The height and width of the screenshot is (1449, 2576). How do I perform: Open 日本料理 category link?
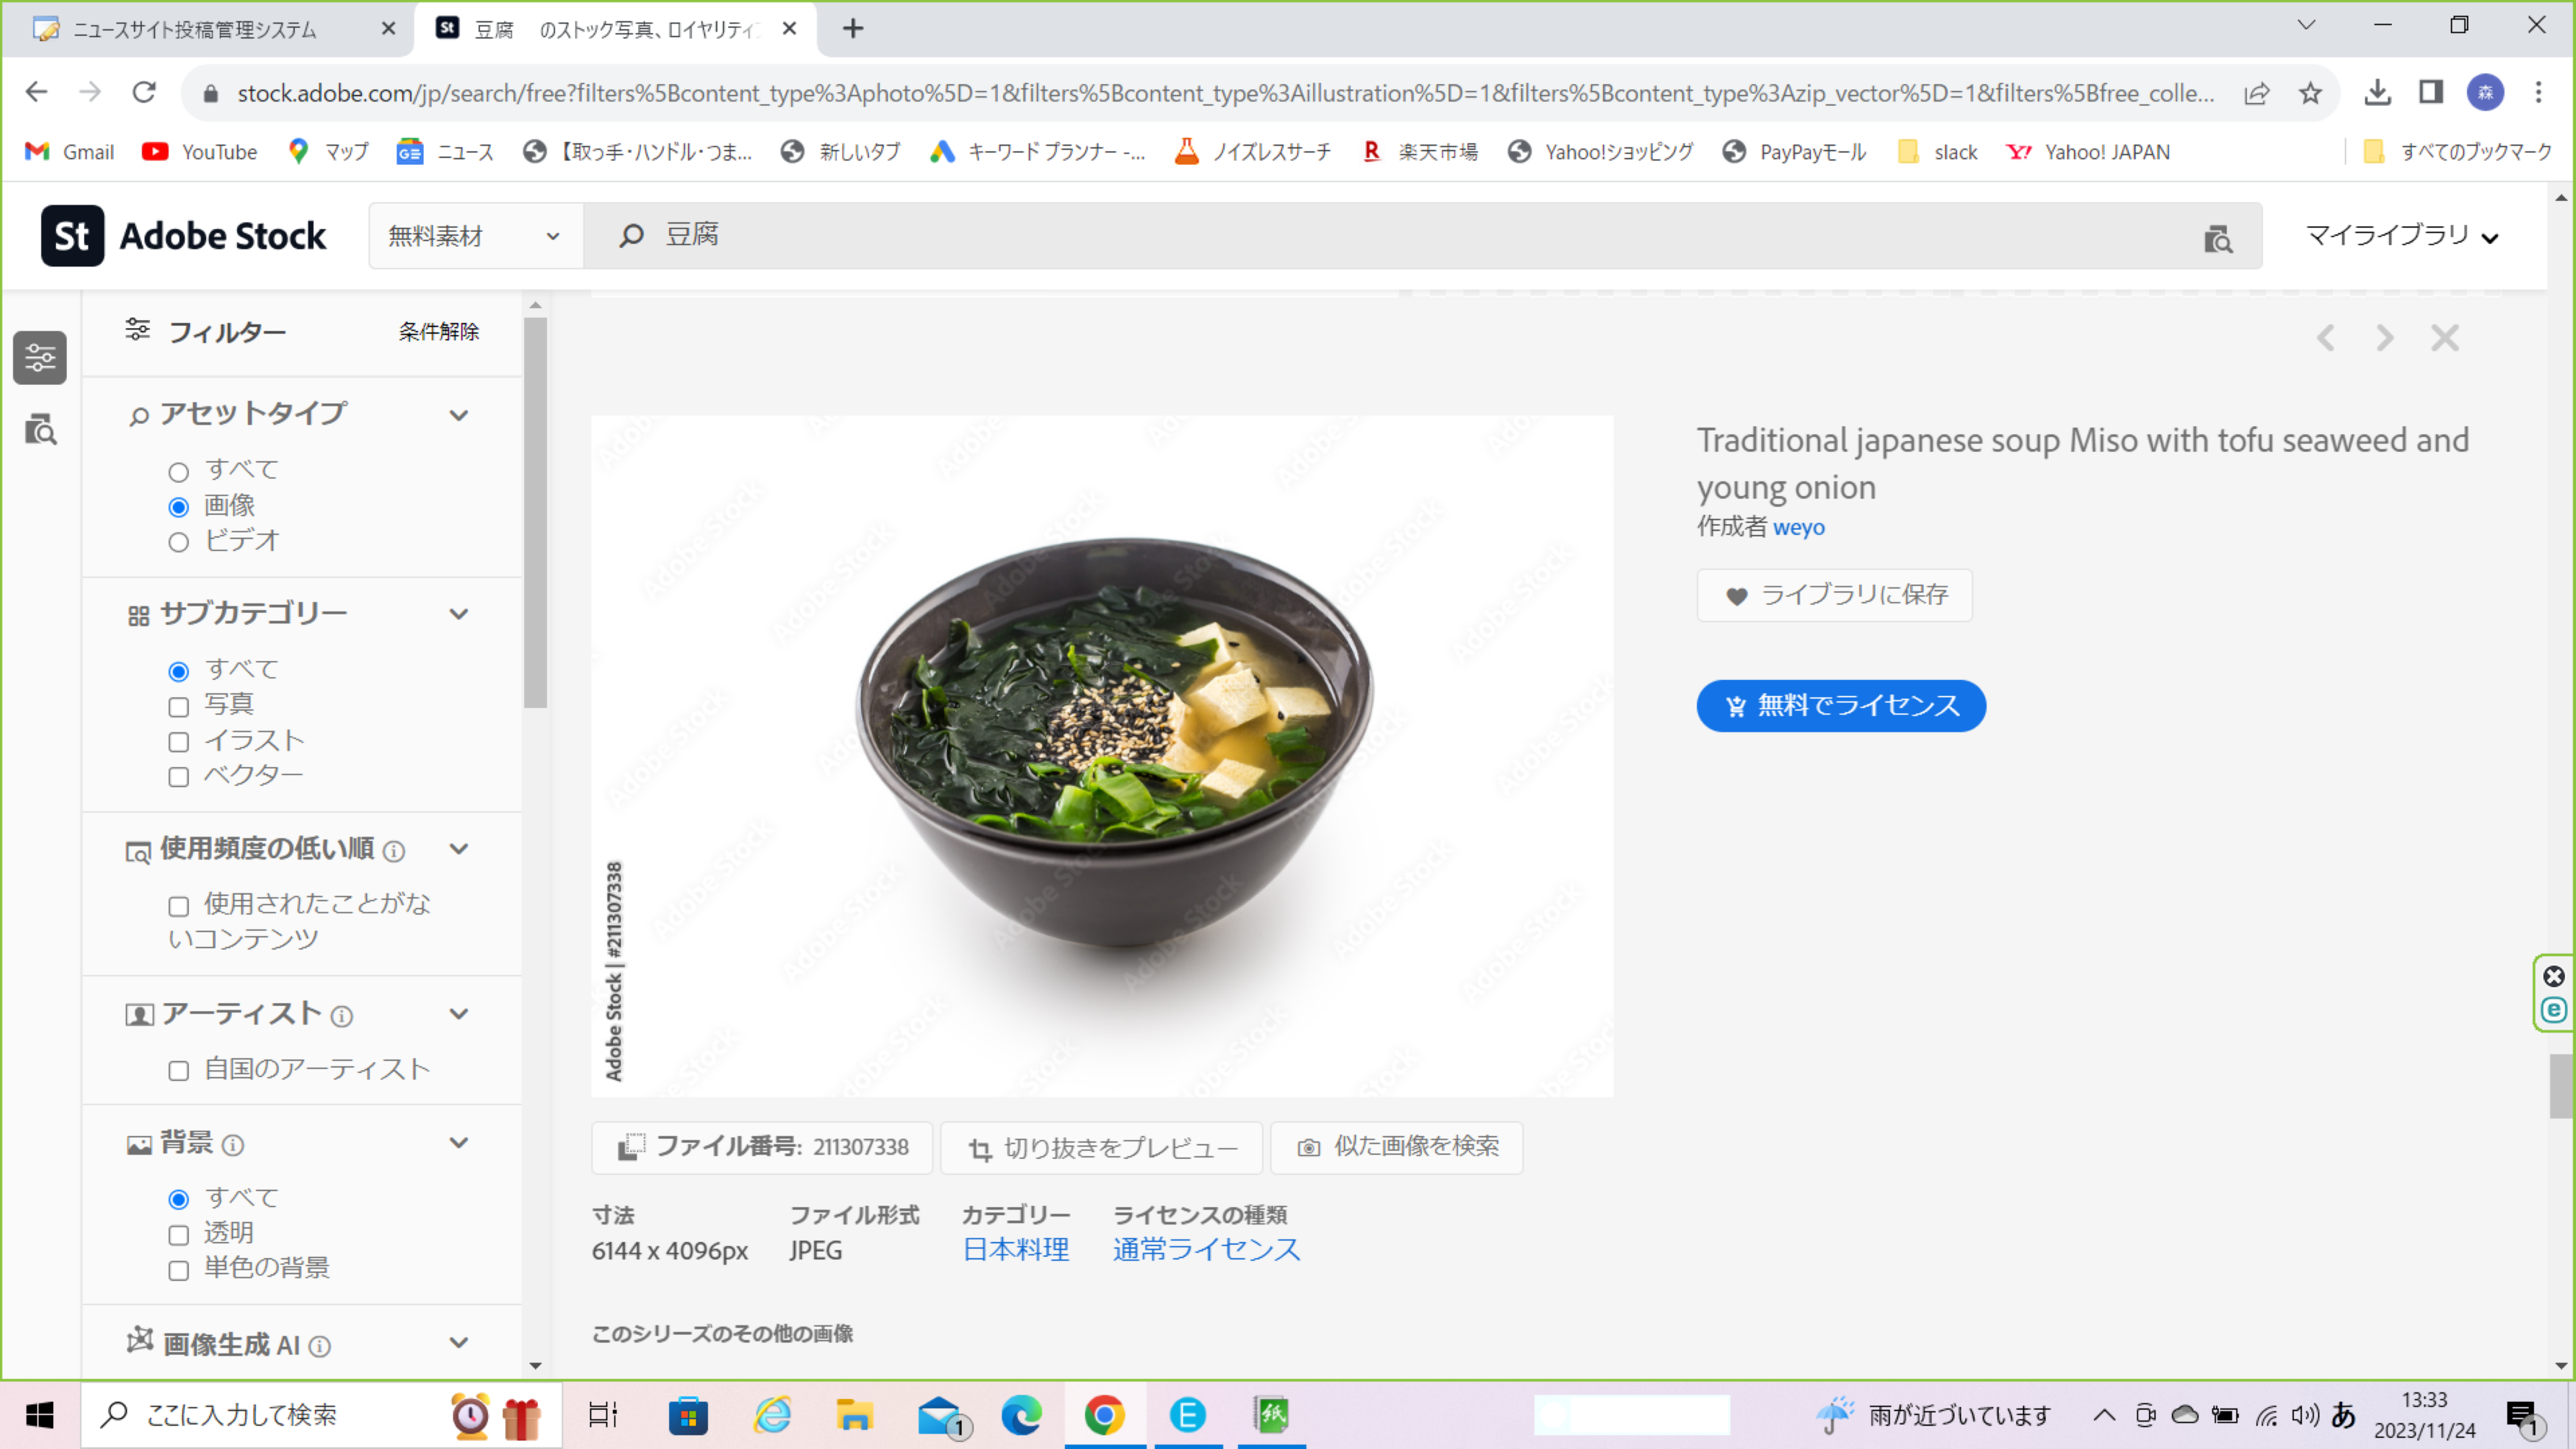point(1015,1250)
